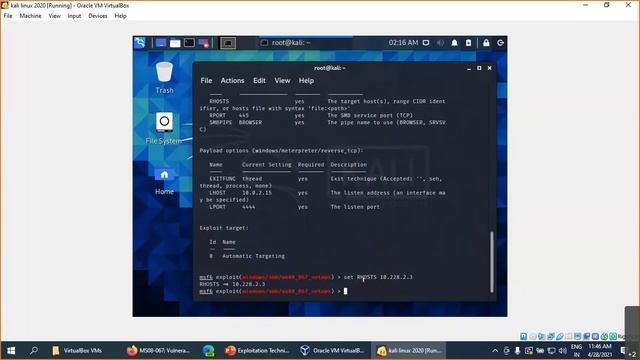Image resolution: width=640 pixels, height=360 pixels.
Task: Click the ENG IN language indicator
Action: pos(576,351)
